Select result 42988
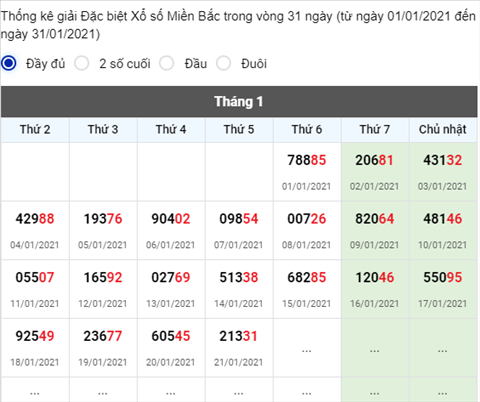480x402 pixels. pyautogui.click(x=35, y=219)
